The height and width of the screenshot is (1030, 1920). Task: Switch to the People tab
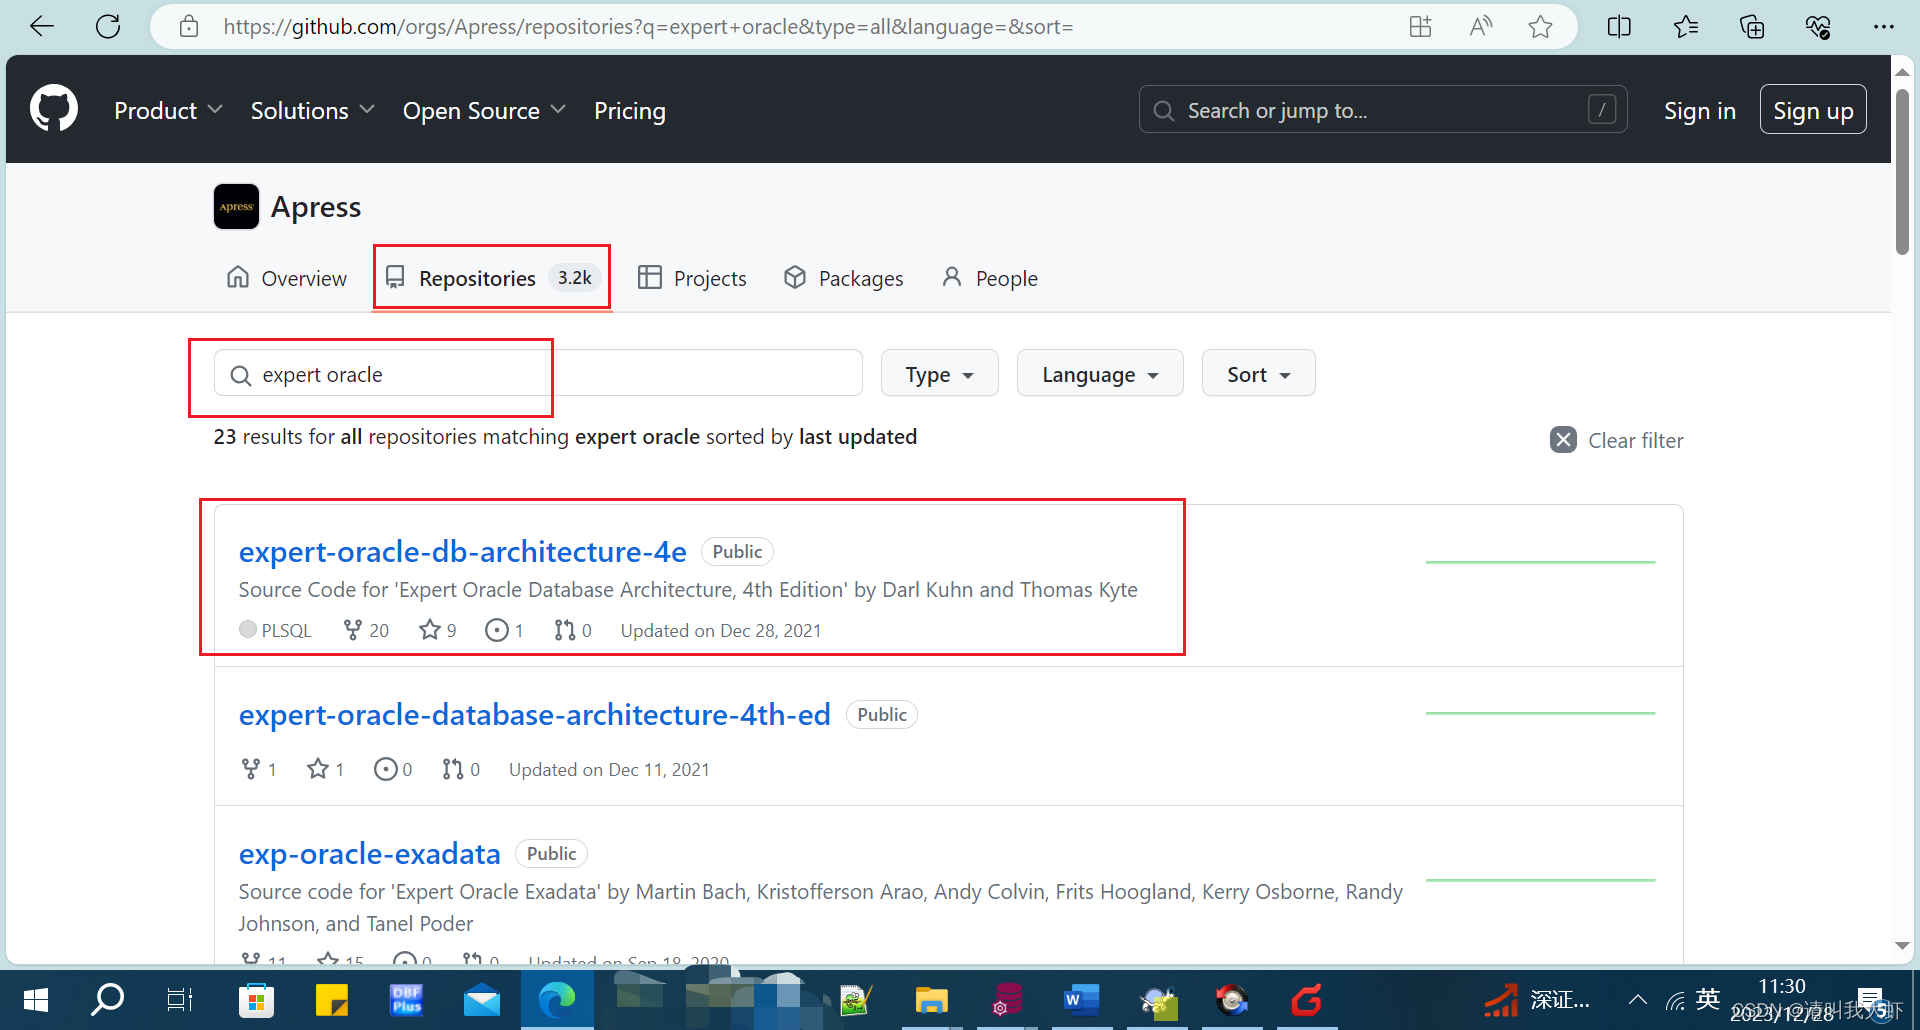point(990,278)
